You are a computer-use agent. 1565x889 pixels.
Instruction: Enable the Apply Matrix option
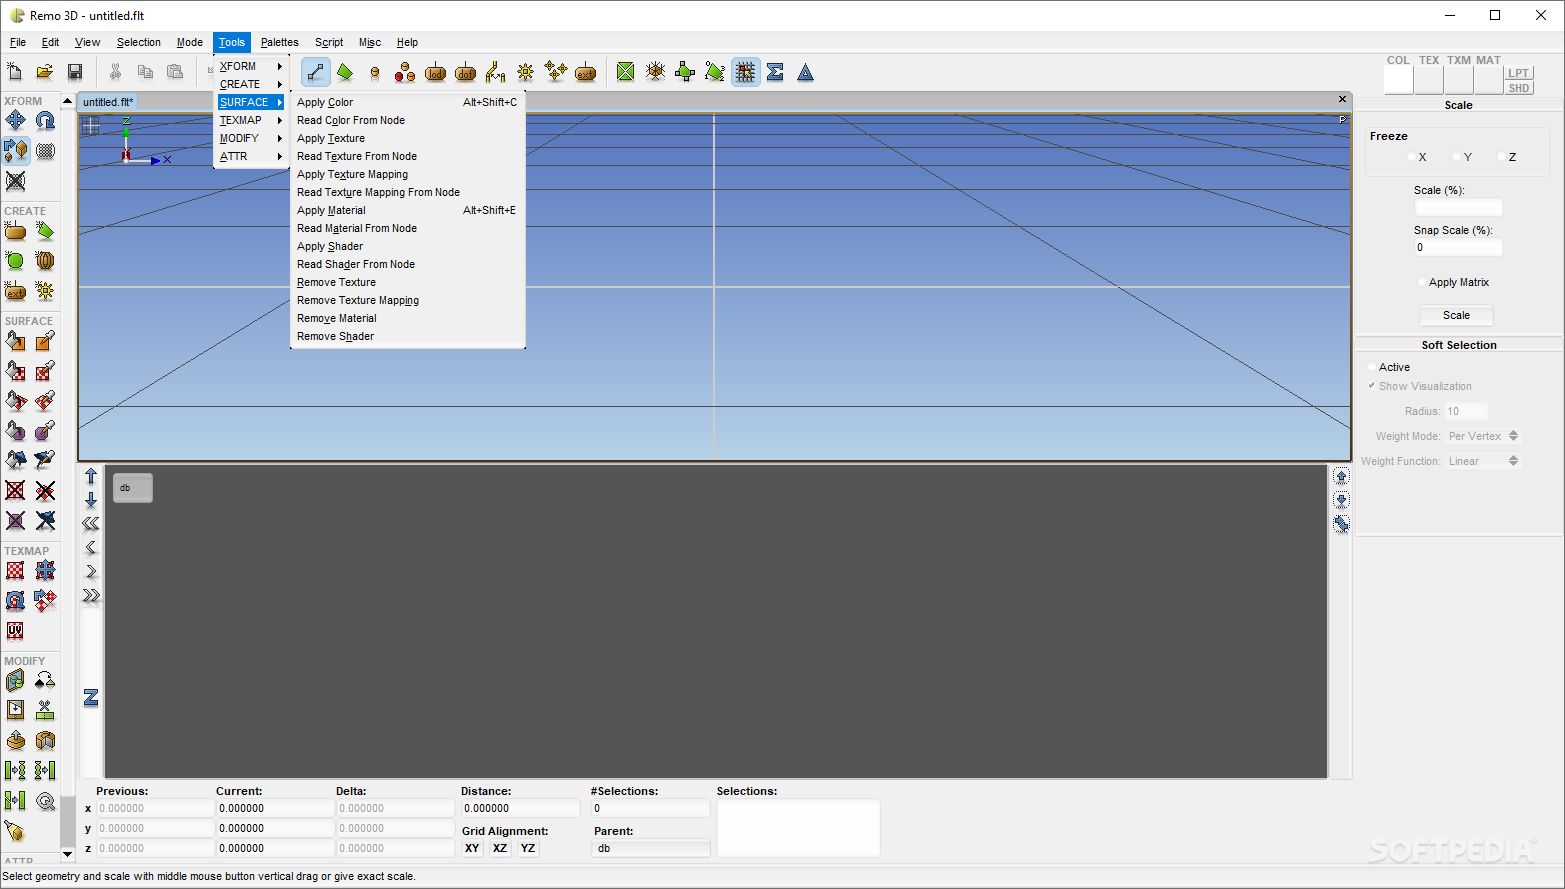coord(1422,282)
